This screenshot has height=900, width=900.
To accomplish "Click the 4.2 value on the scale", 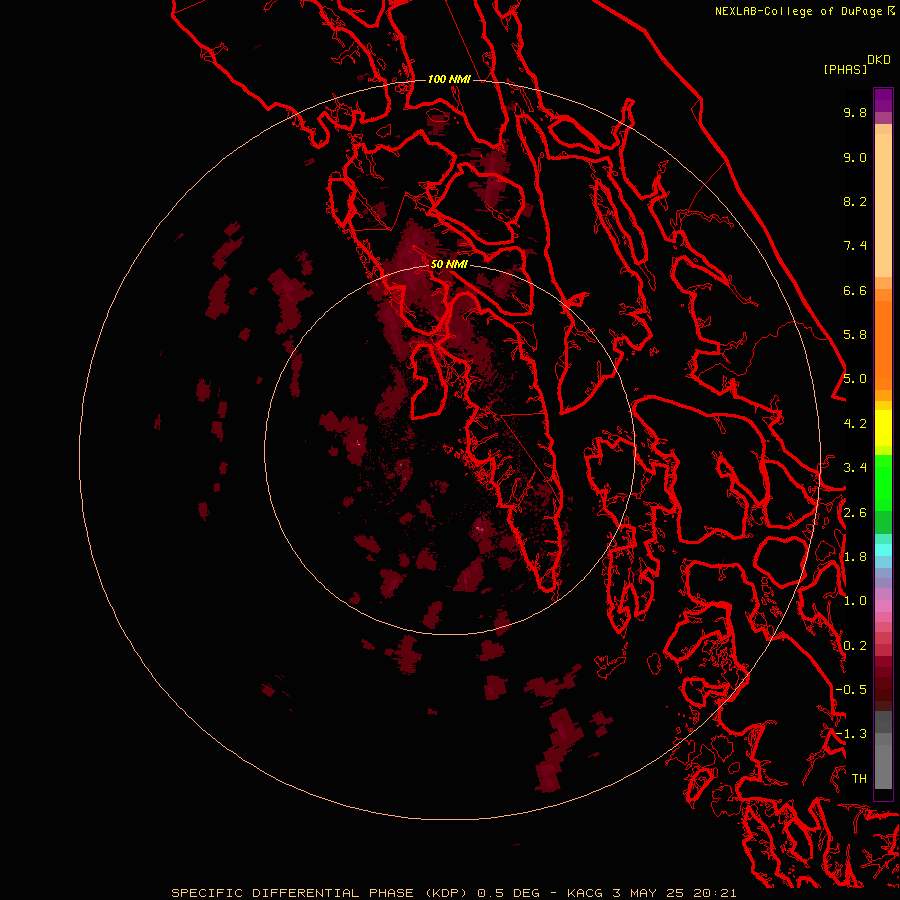I will (855, 424).
